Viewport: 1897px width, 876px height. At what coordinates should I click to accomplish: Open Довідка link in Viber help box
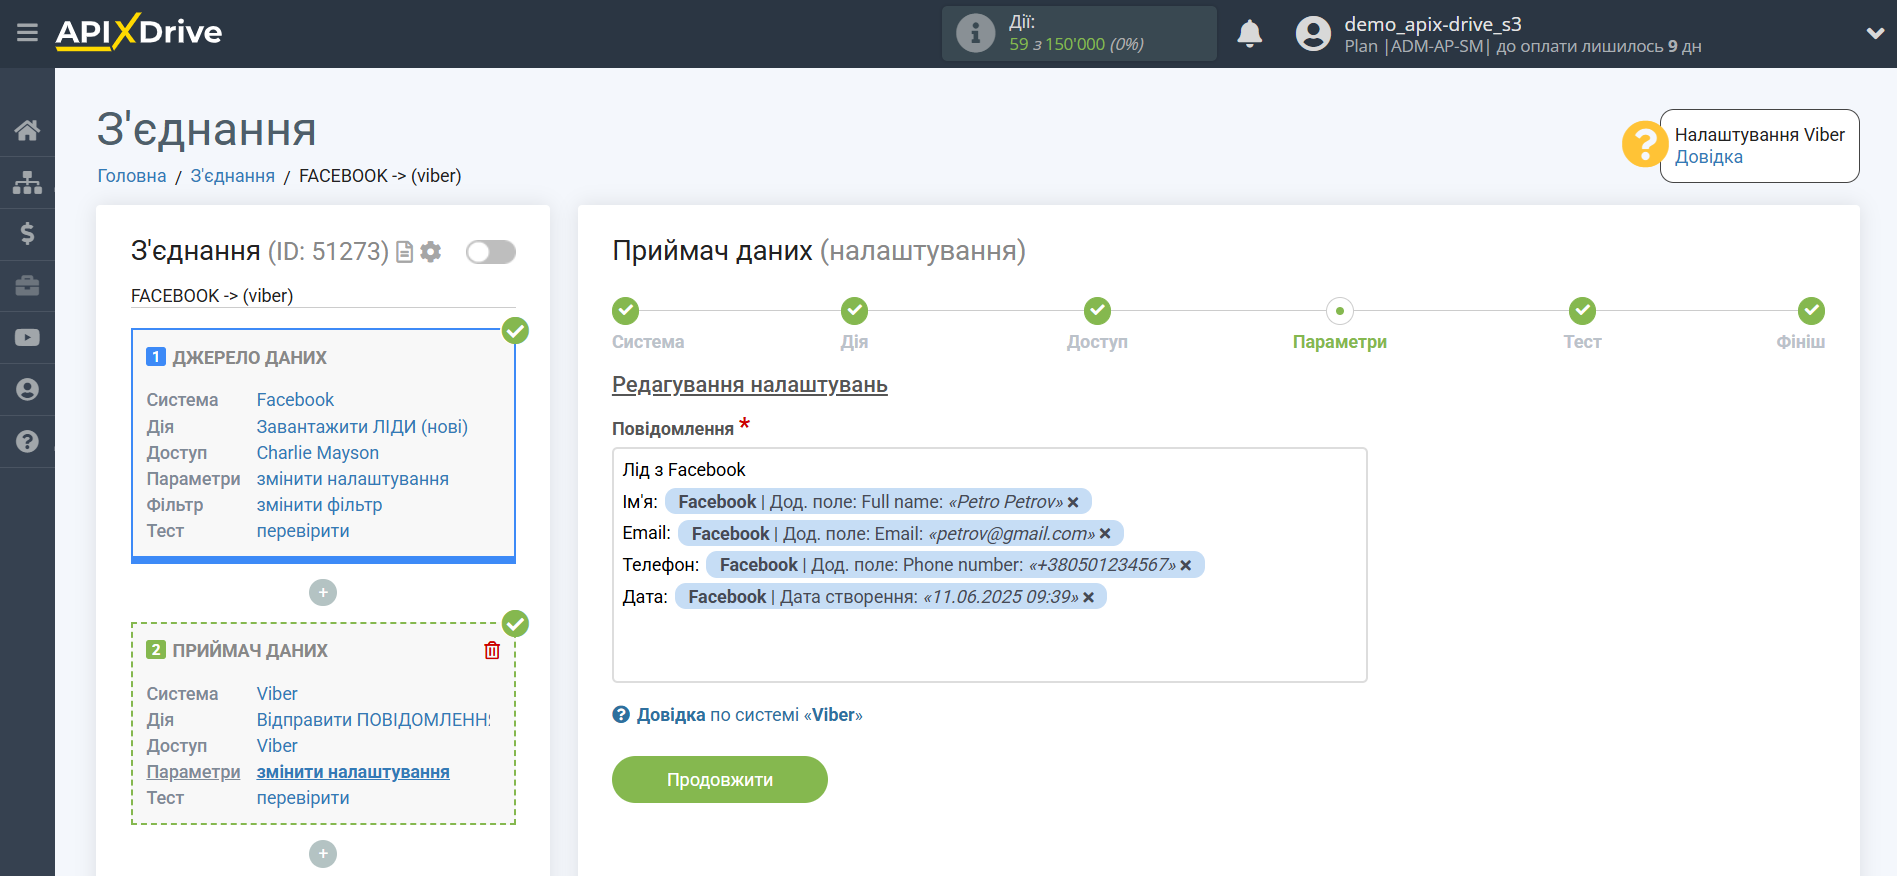click(1708, 157)
